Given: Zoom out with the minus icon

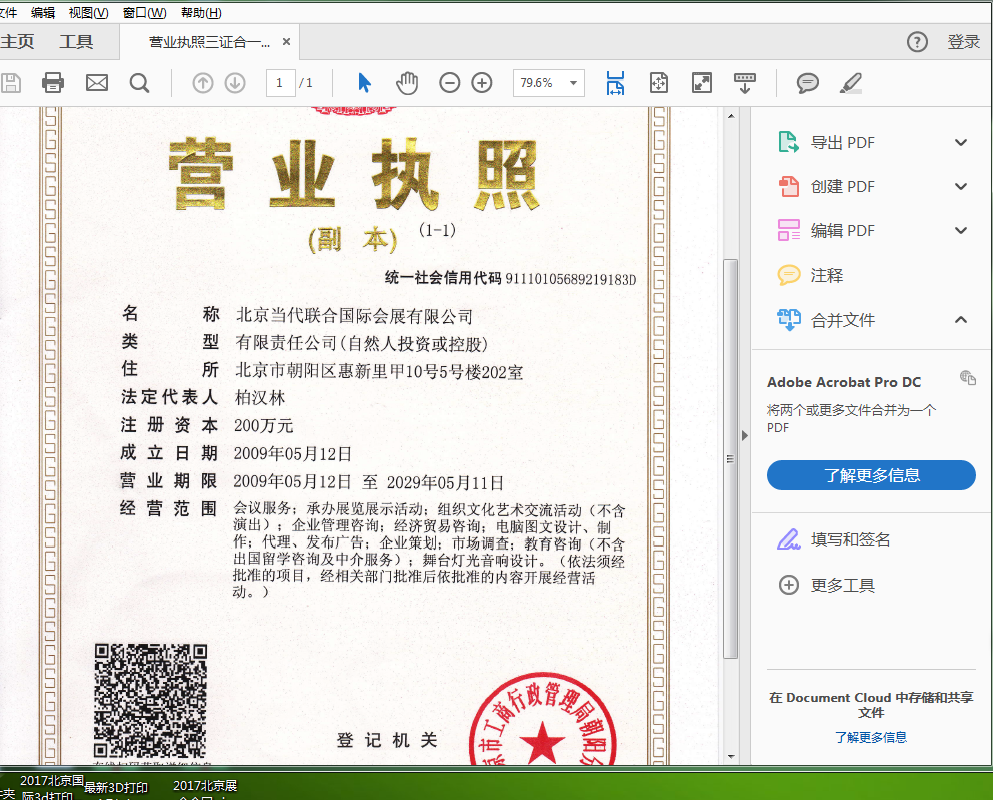Looking at the screenshot, I should [x=449, y=83].
